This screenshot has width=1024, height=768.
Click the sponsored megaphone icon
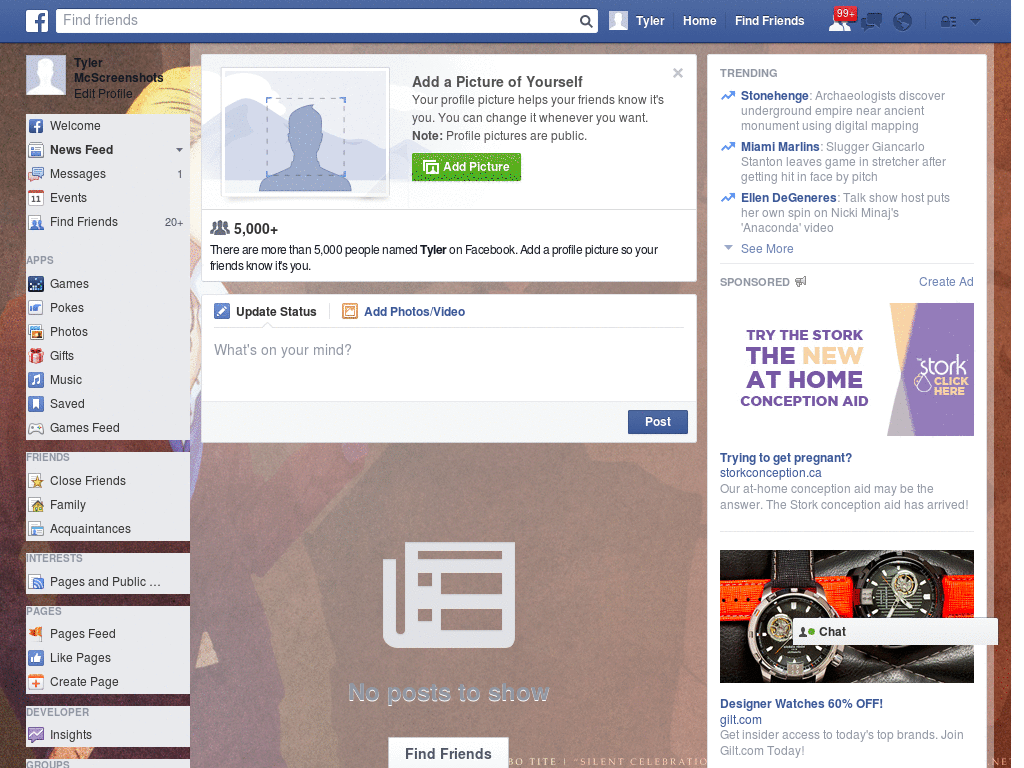pyautogui.click(x=801, y=281)
